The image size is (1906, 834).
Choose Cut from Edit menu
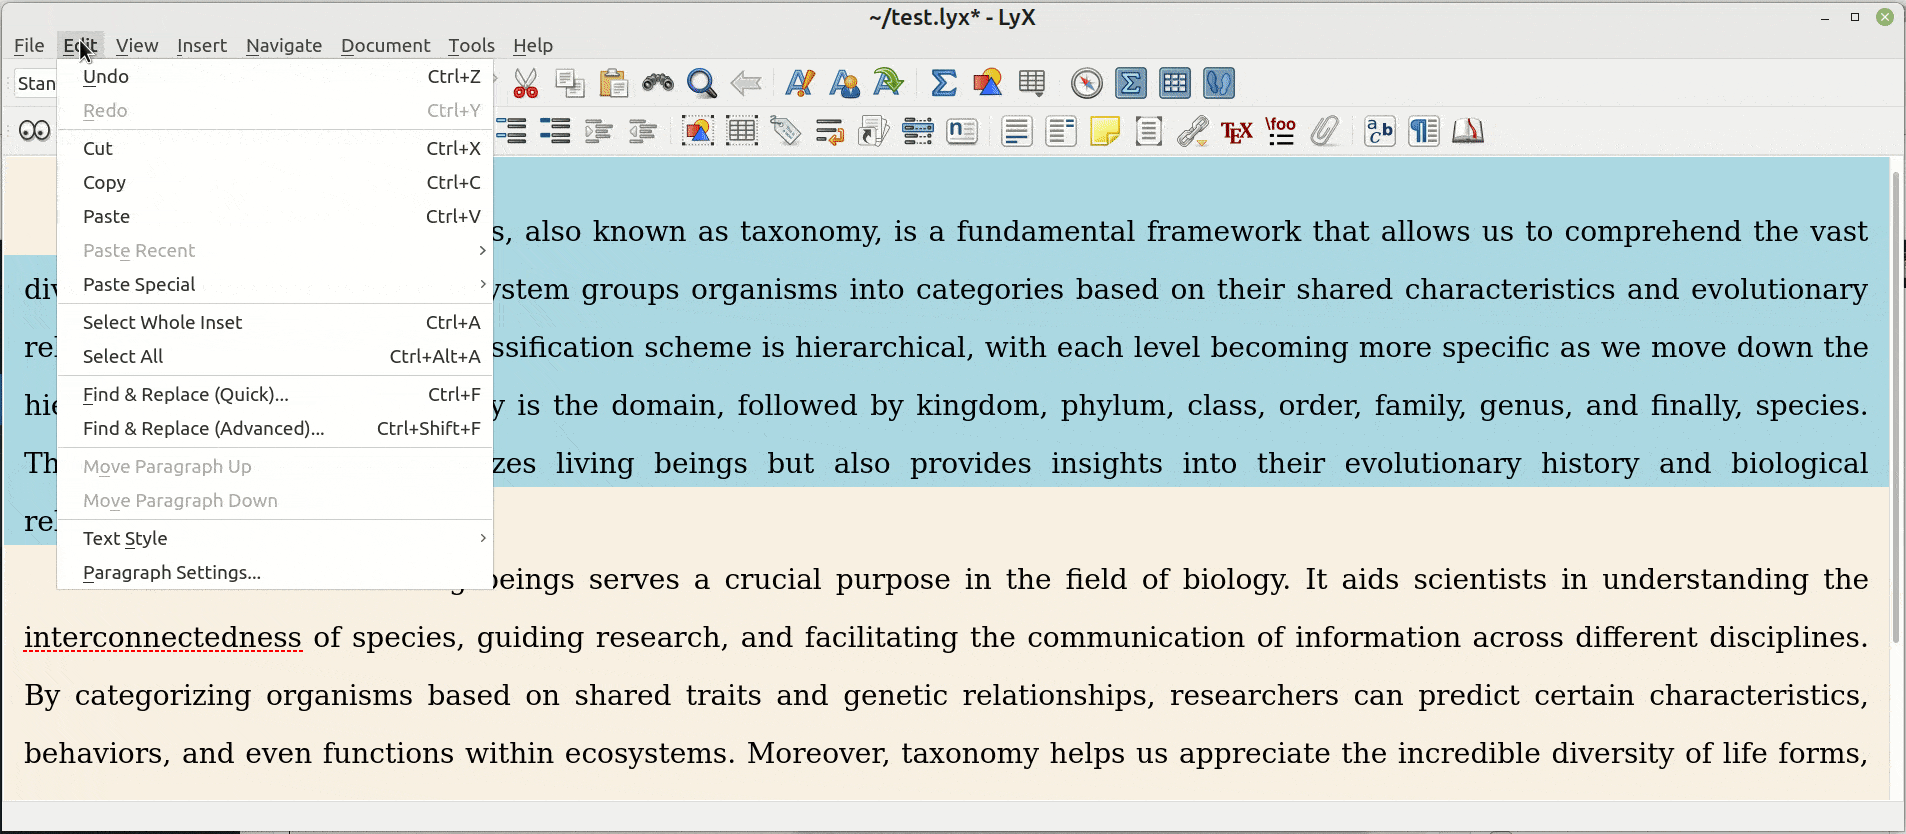pos(275,149)
